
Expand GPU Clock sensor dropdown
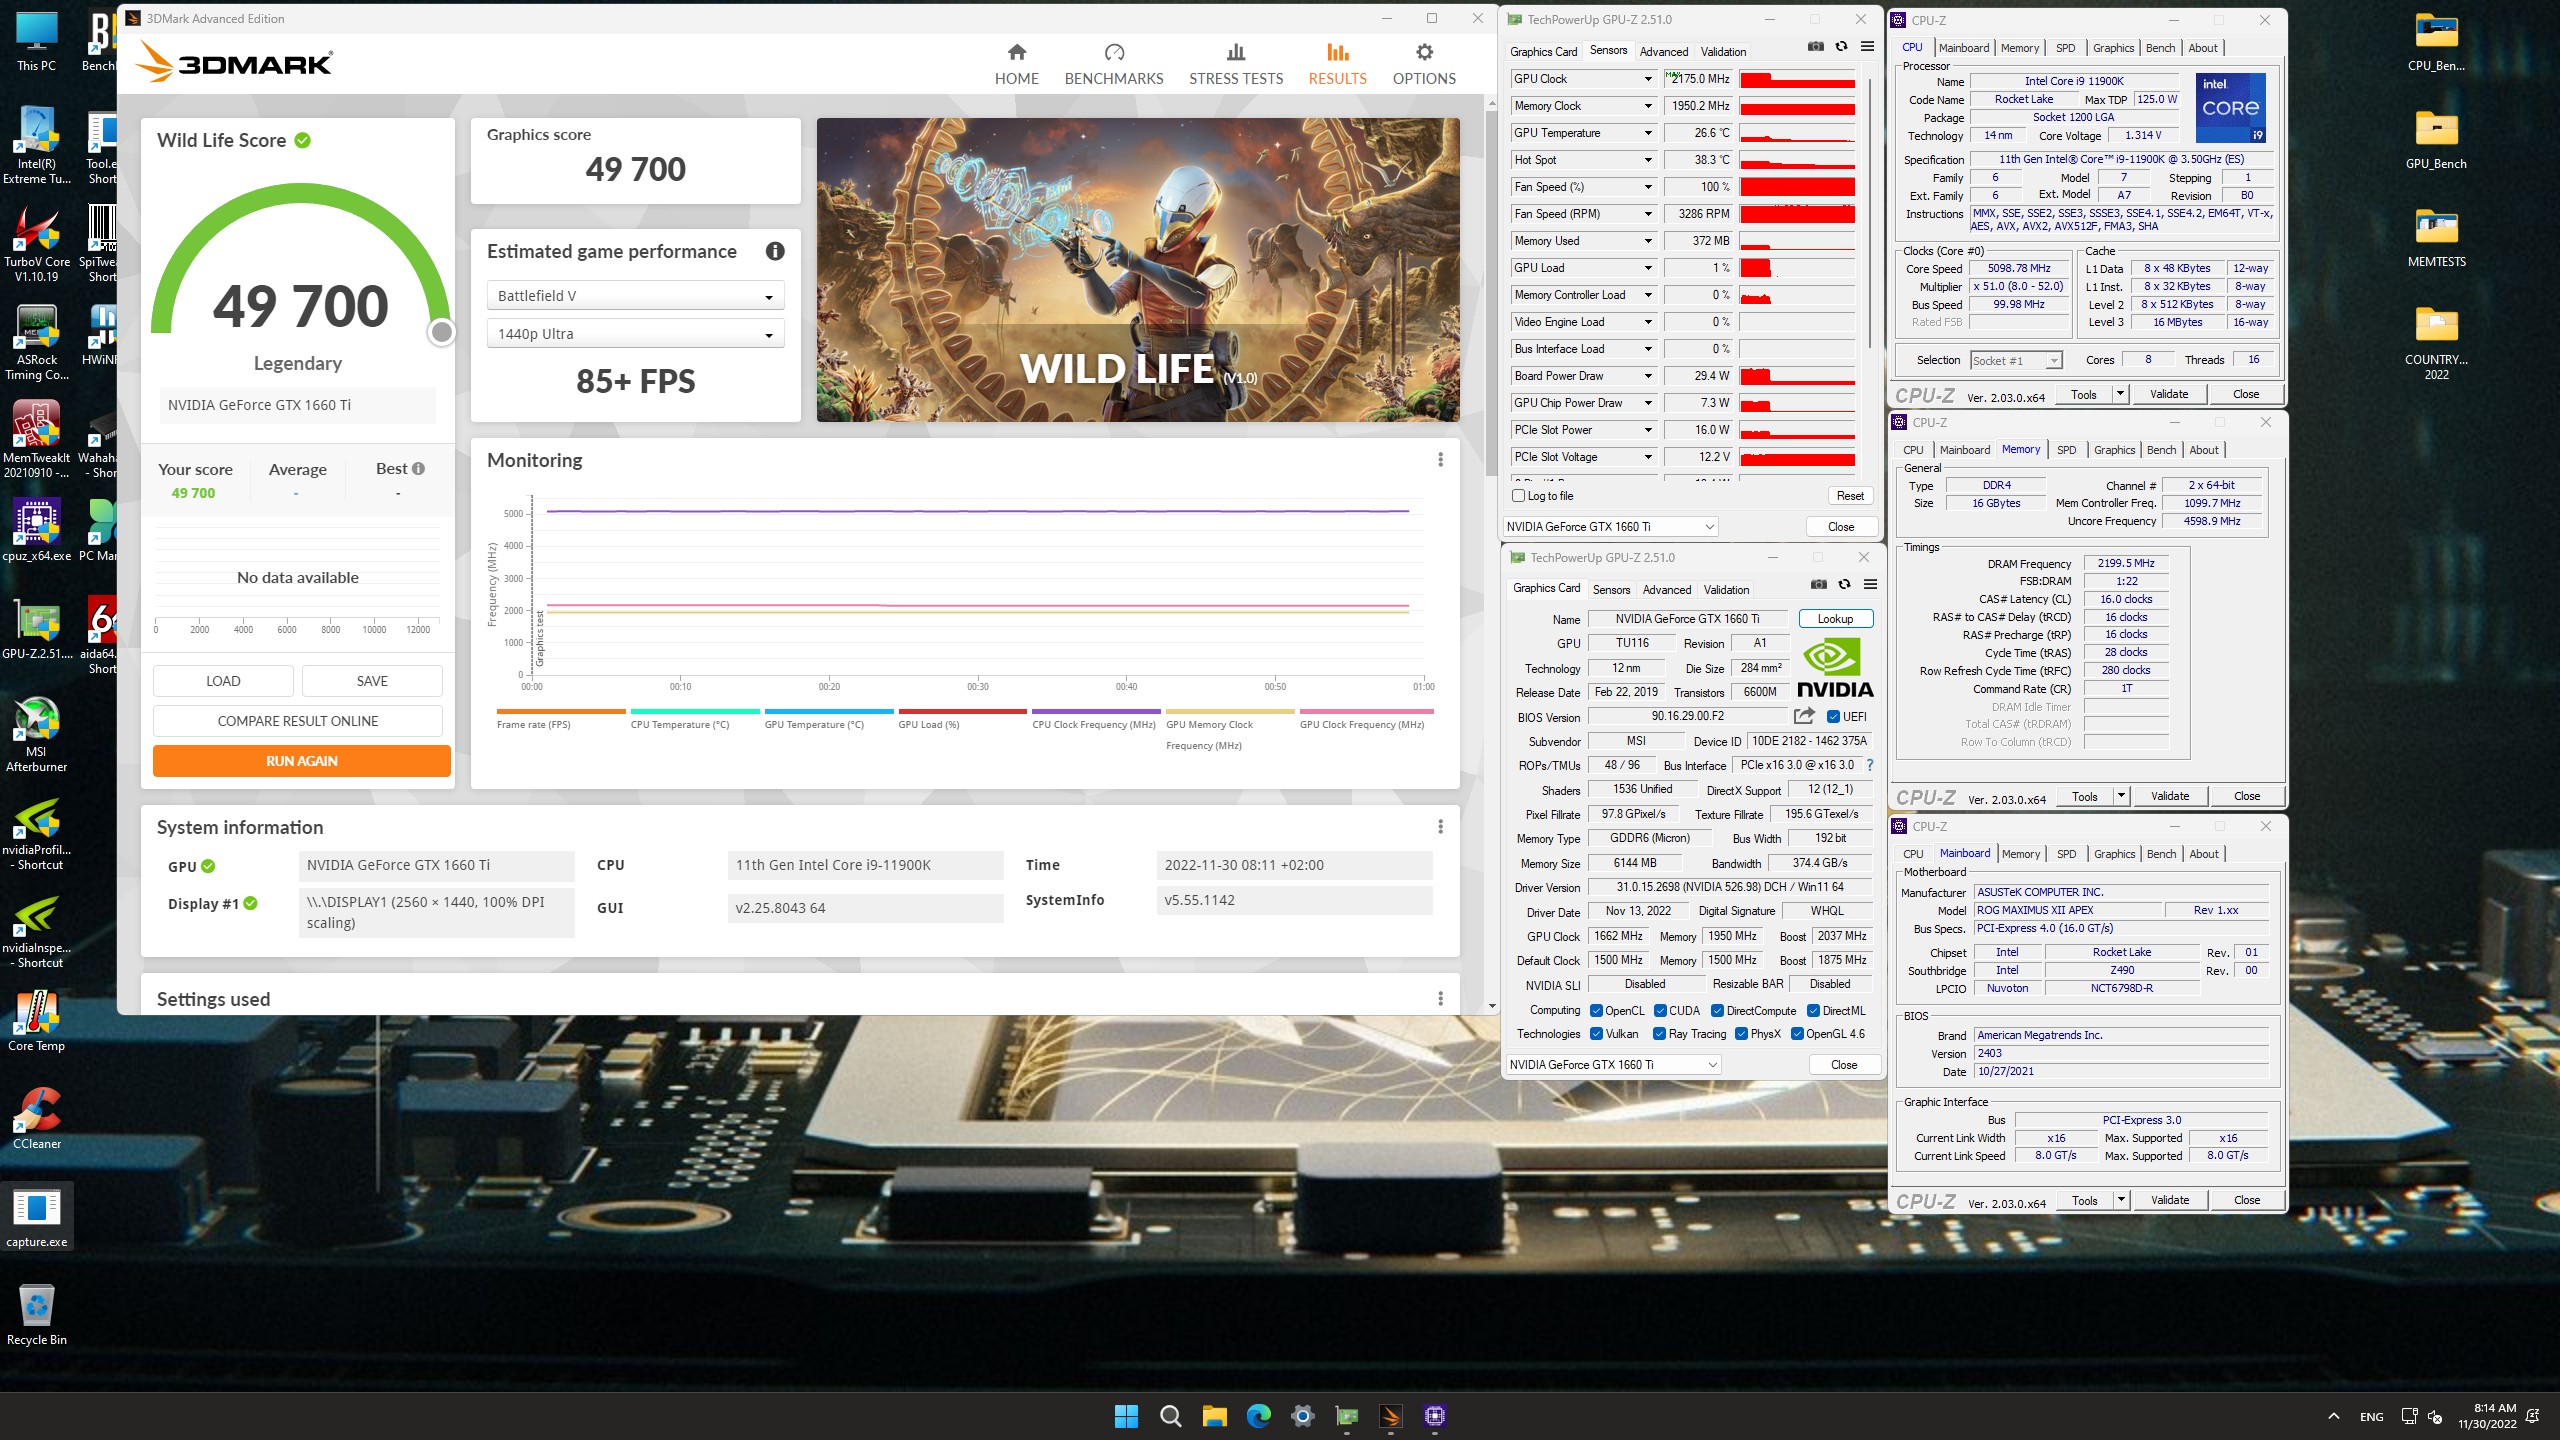(1648, 79)
